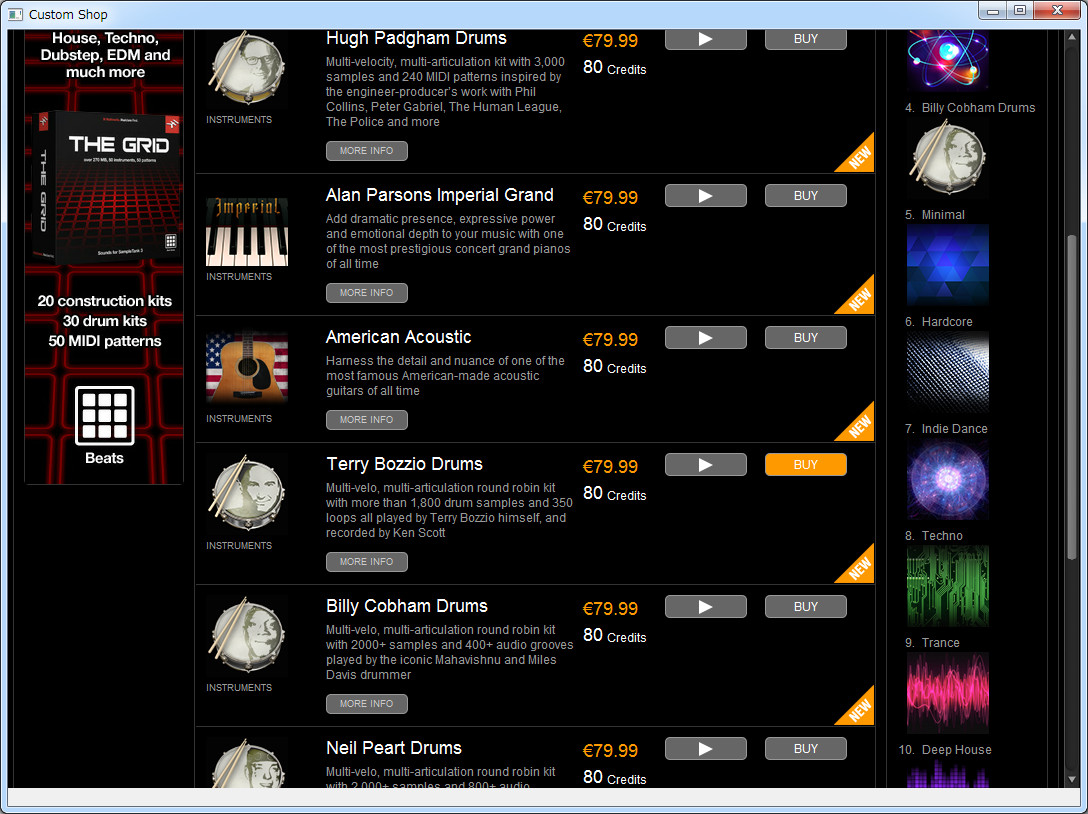Click the '8. Techno' chart label
Image resolution: width=1088 pixels, height=814 pixels.
coord(934,535)
